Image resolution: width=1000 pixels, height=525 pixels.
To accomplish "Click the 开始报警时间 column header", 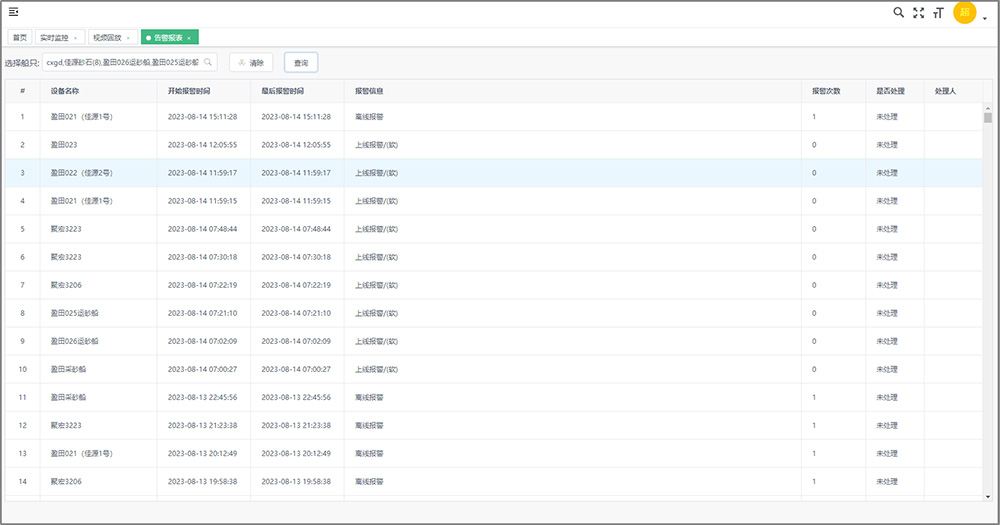I will point(188,91).
